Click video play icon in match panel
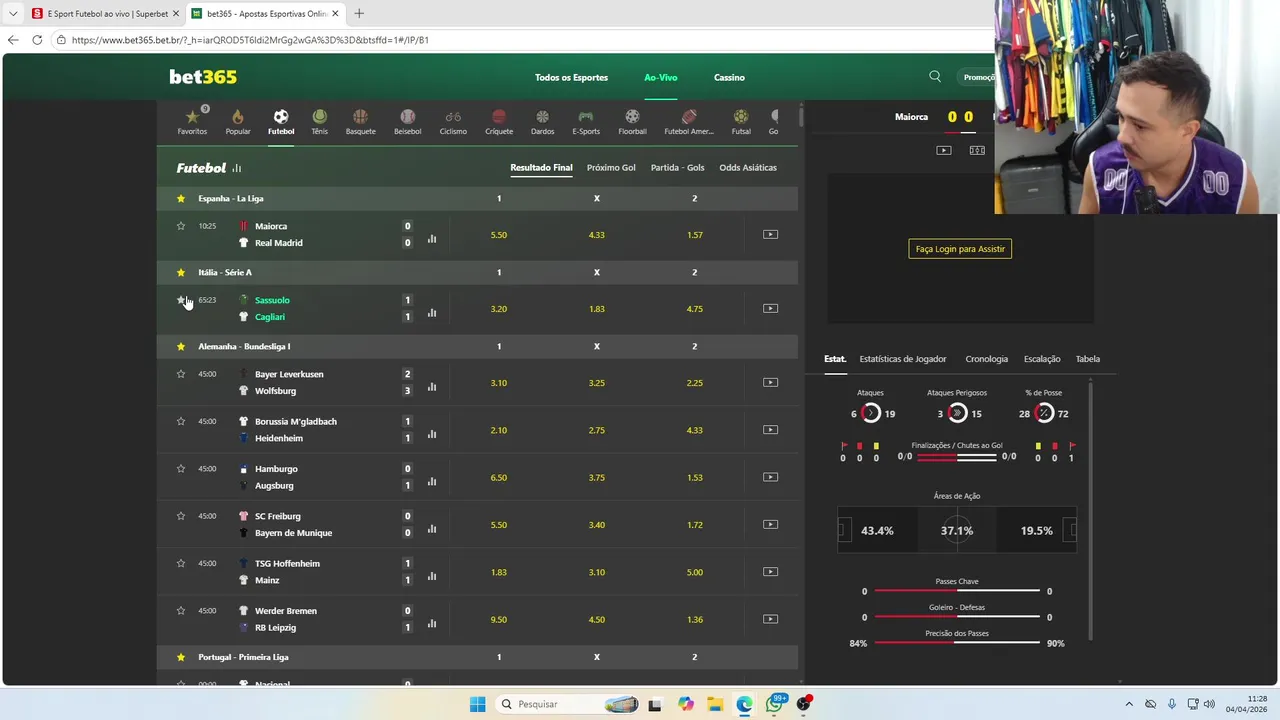Image resolution: width=1280 pixels, height=720 pixels. coord(944,150)
